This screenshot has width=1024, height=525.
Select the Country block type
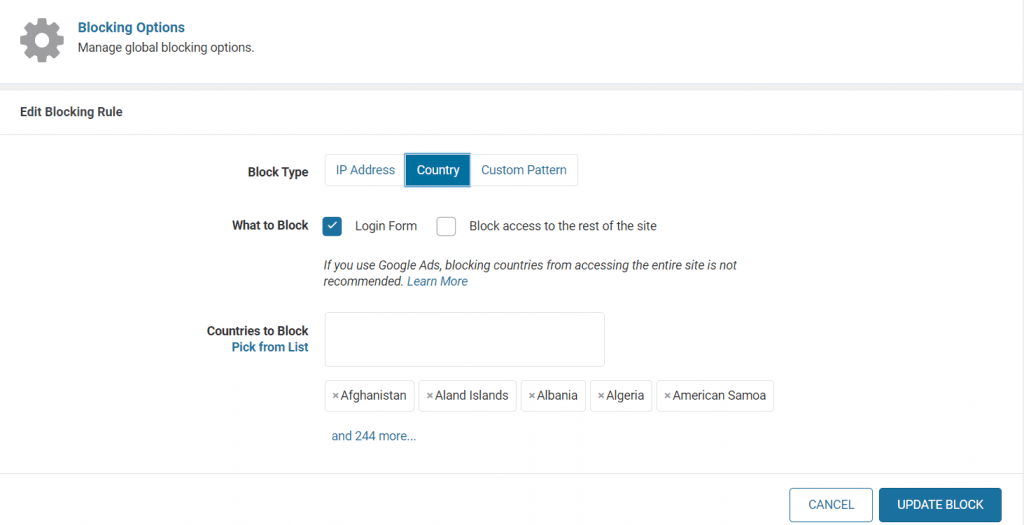(438, 170)
